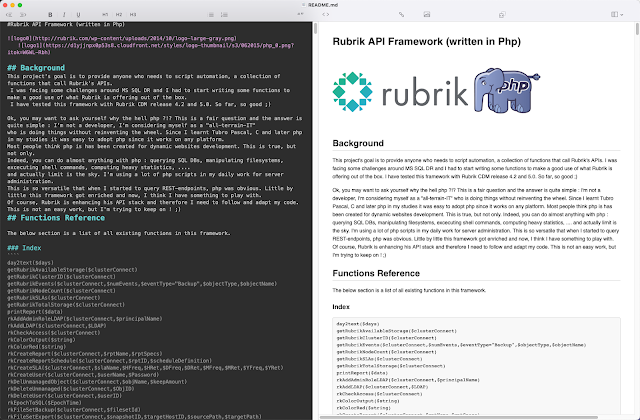Click the preview pane horizontal scrollbar
This screenshot has height=420, width=640.
tap(459, 418)
